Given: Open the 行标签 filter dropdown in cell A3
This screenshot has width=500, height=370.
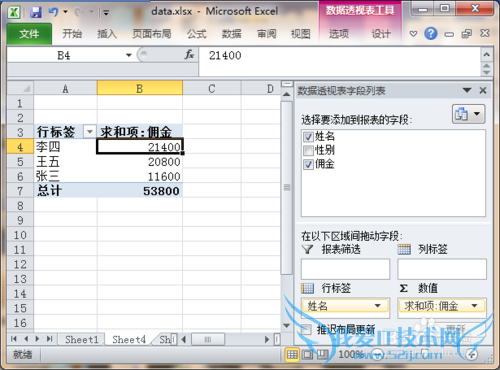Looking at the screenshot, I should pos(89,132).
